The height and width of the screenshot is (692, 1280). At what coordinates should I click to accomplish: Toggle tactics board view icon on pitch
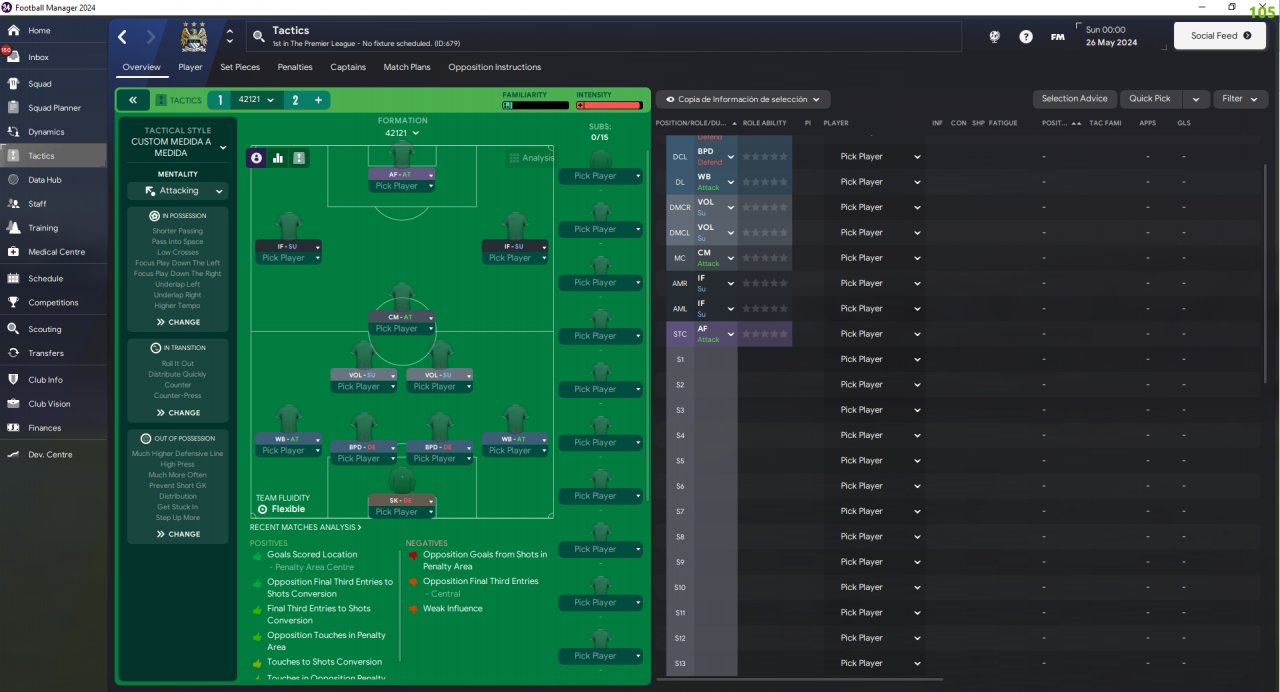[x=299, y=158]
